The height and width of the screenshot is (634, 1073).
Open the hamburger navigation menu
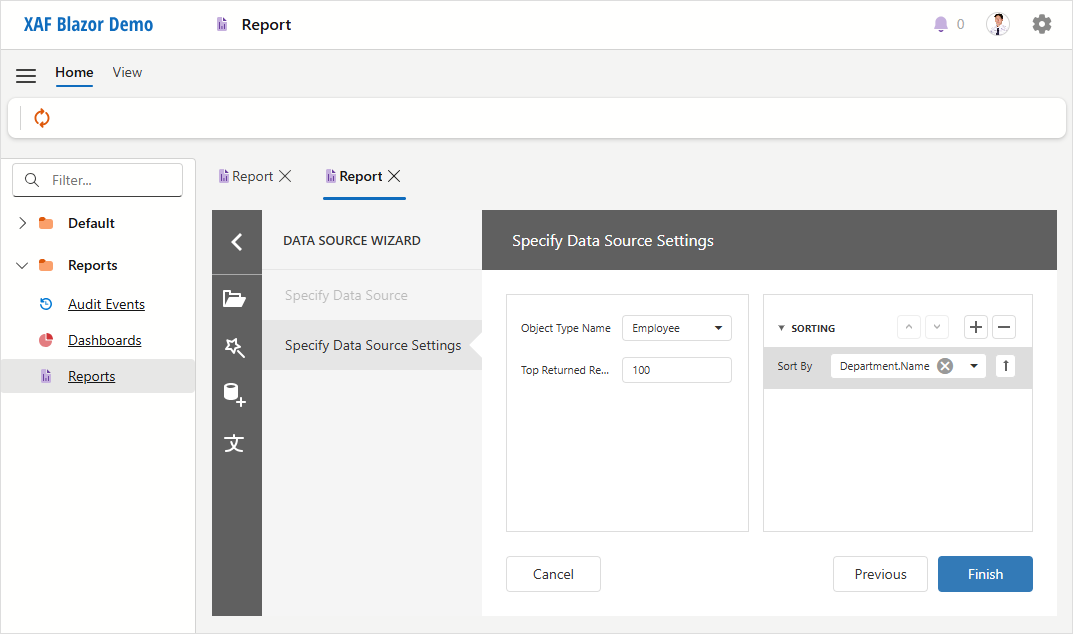pos(26,75)
